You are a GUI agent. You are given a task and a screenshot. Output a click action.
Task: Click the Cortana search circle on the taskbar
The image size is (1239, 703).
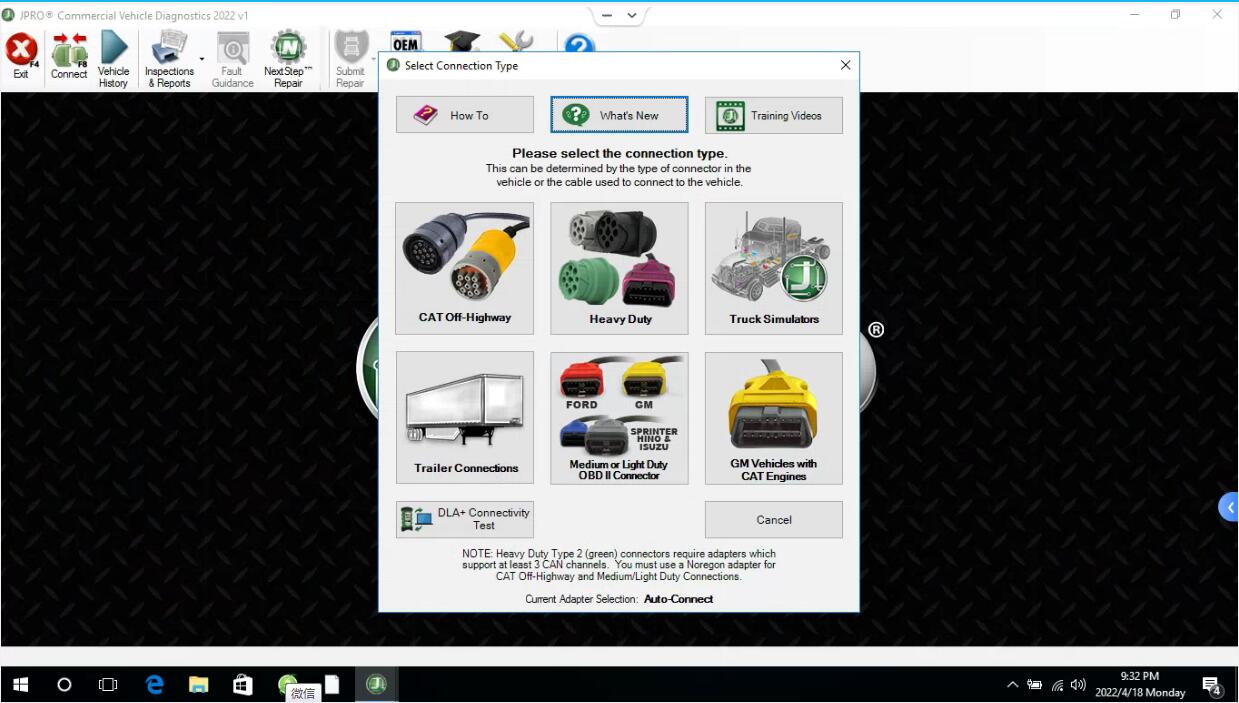pos(64,685)
